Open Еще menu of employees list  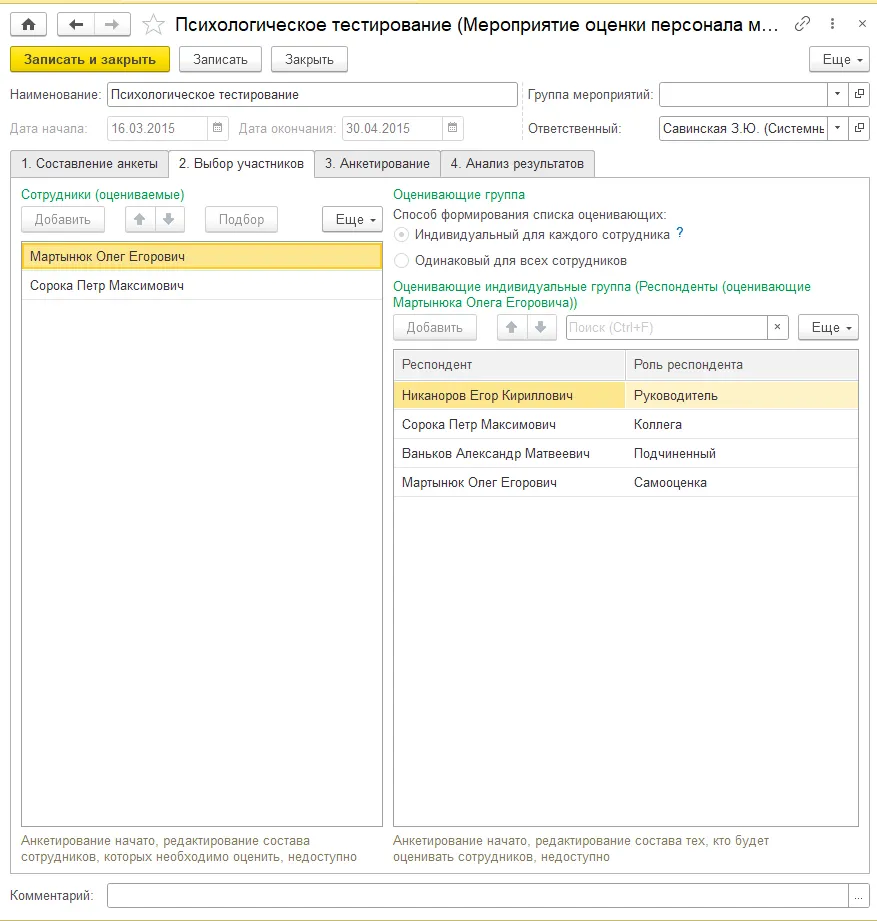tap(352, 220)
